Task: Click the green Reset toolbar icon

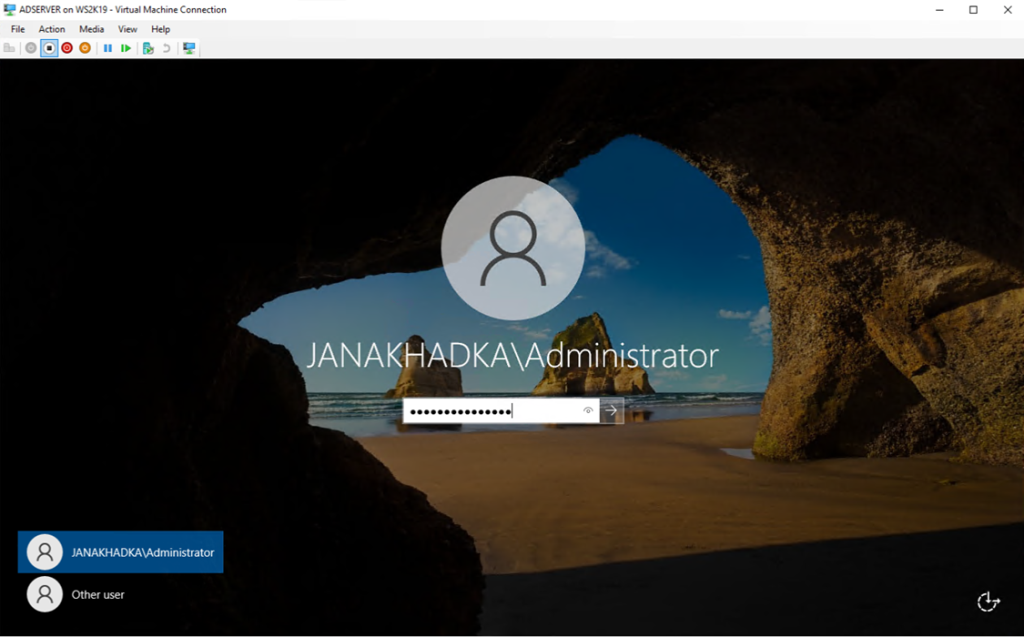Action: coord(126,48)
